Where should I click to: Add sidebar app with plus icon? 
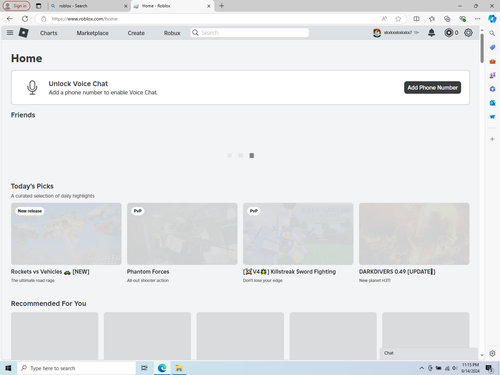pos(492,139)
